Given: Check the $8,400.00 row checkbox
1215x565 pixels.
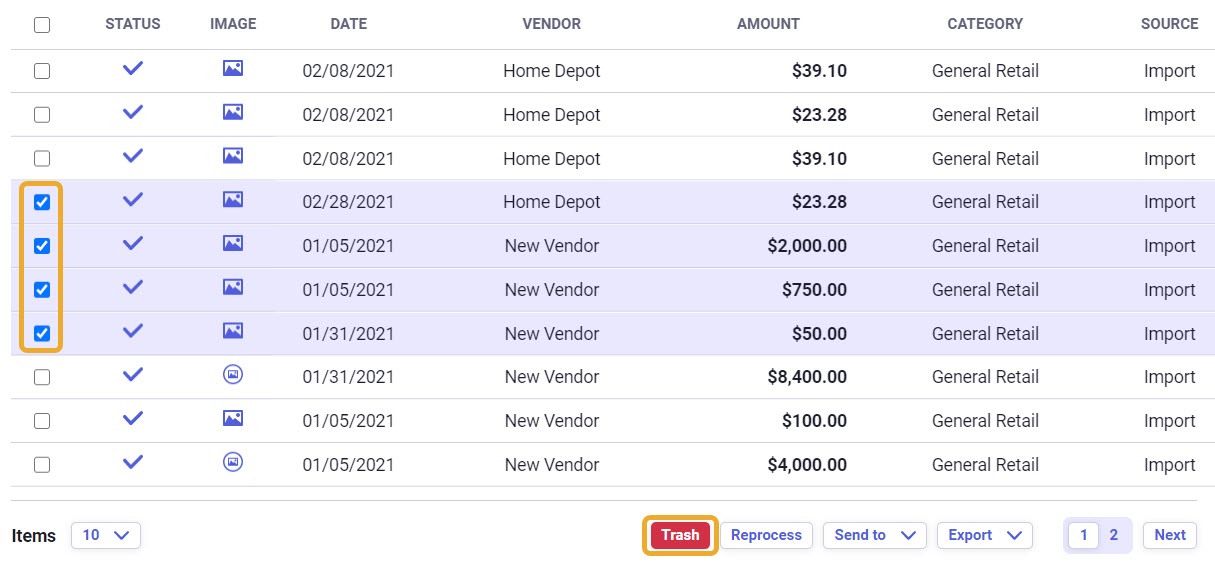Looking at the screenshot, I should [42, 377].
